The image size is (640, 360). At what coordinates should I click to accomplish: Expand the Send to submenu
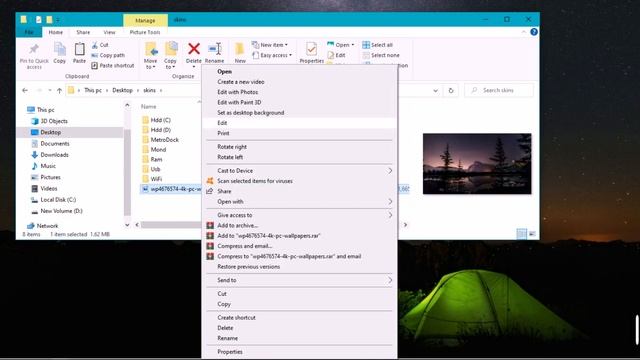390,280
